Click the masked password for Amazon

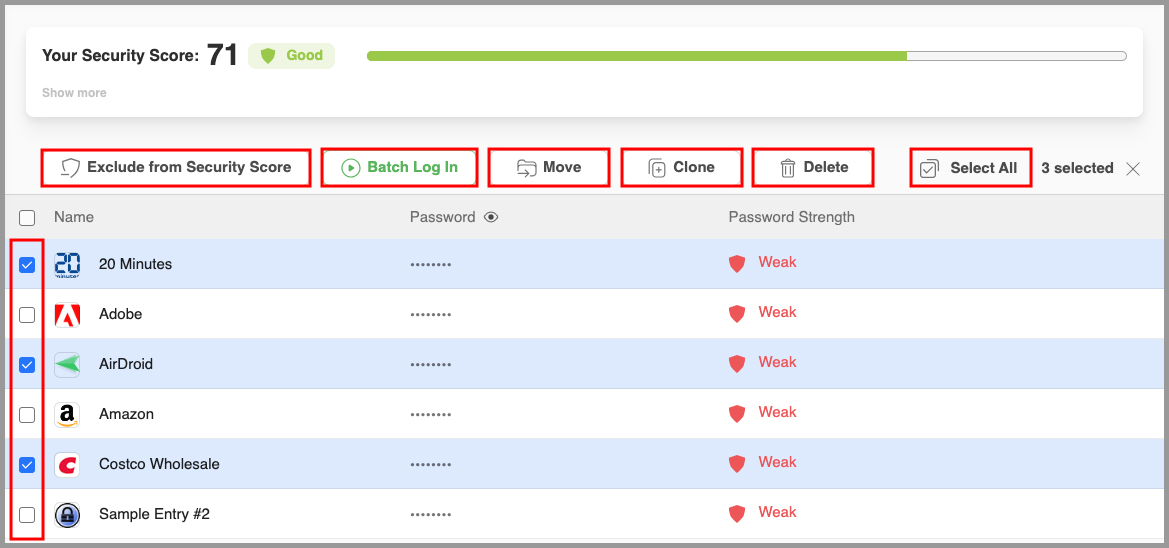tap(430, 415)
